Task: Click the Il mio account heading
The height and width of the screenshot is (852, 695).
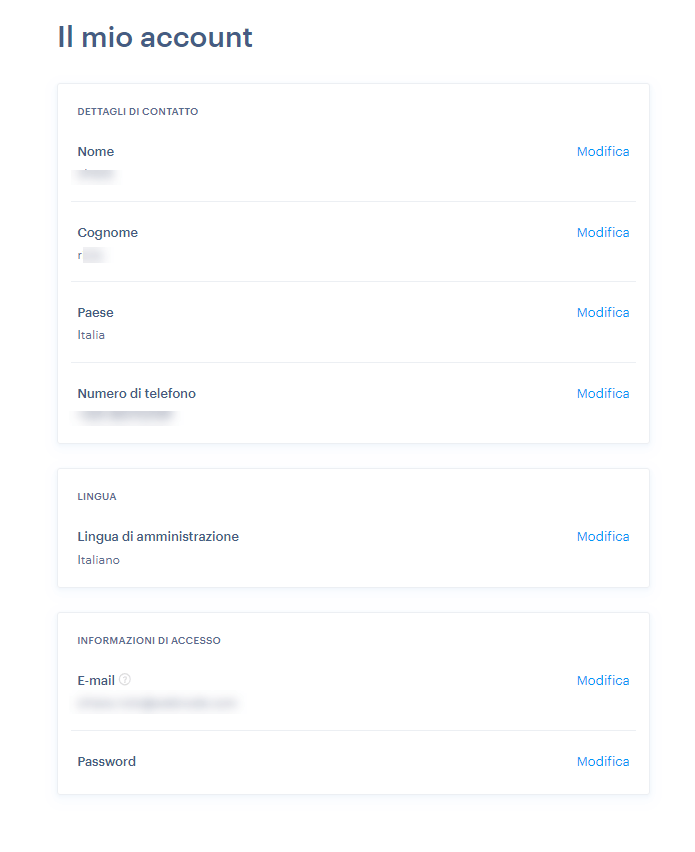Action: coord(155,37)
